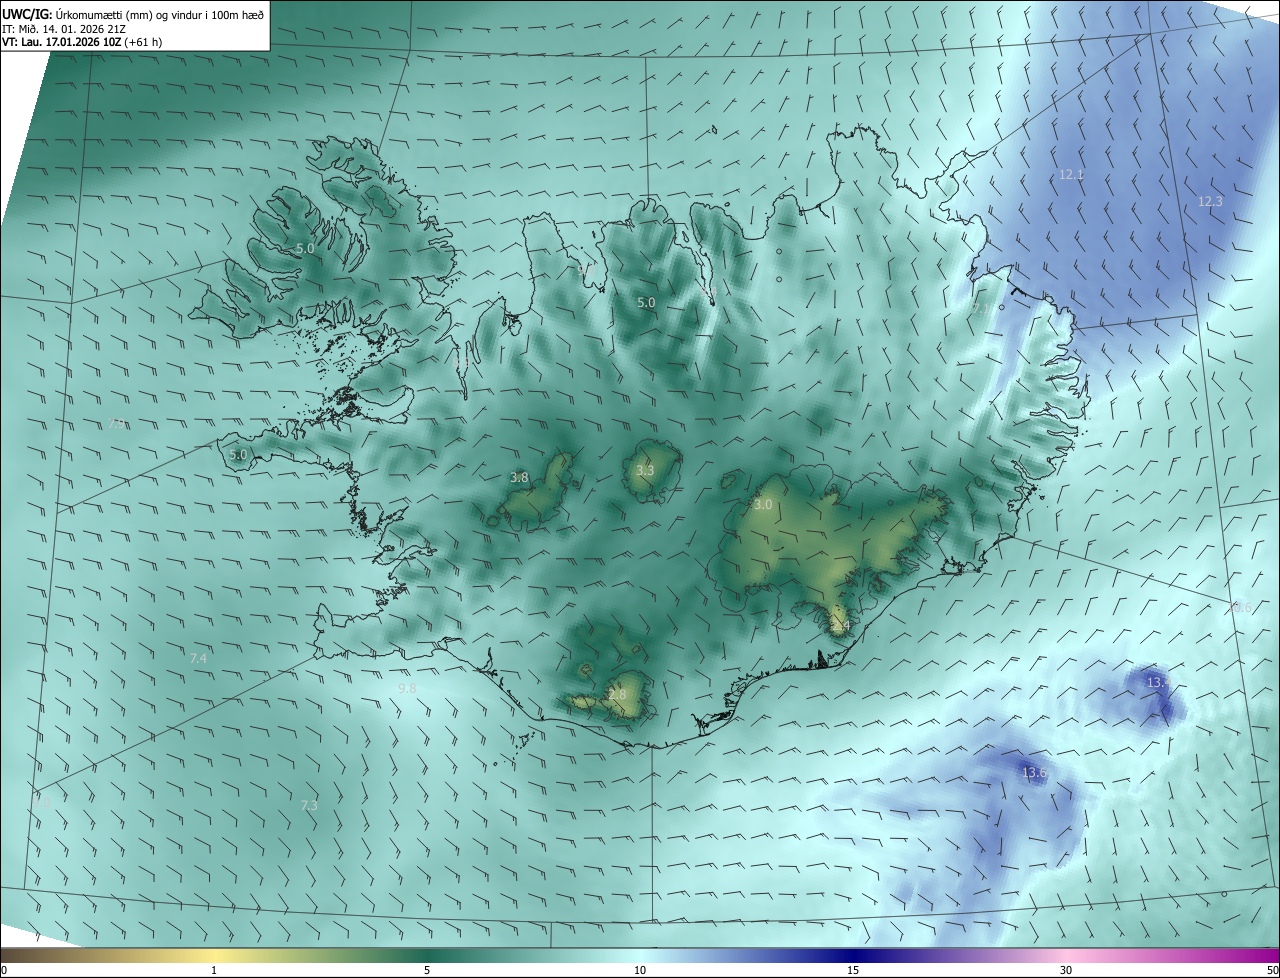The image size is (1280, 978).
Task: Click the 7.9 value label
Action: pos(117,424)
